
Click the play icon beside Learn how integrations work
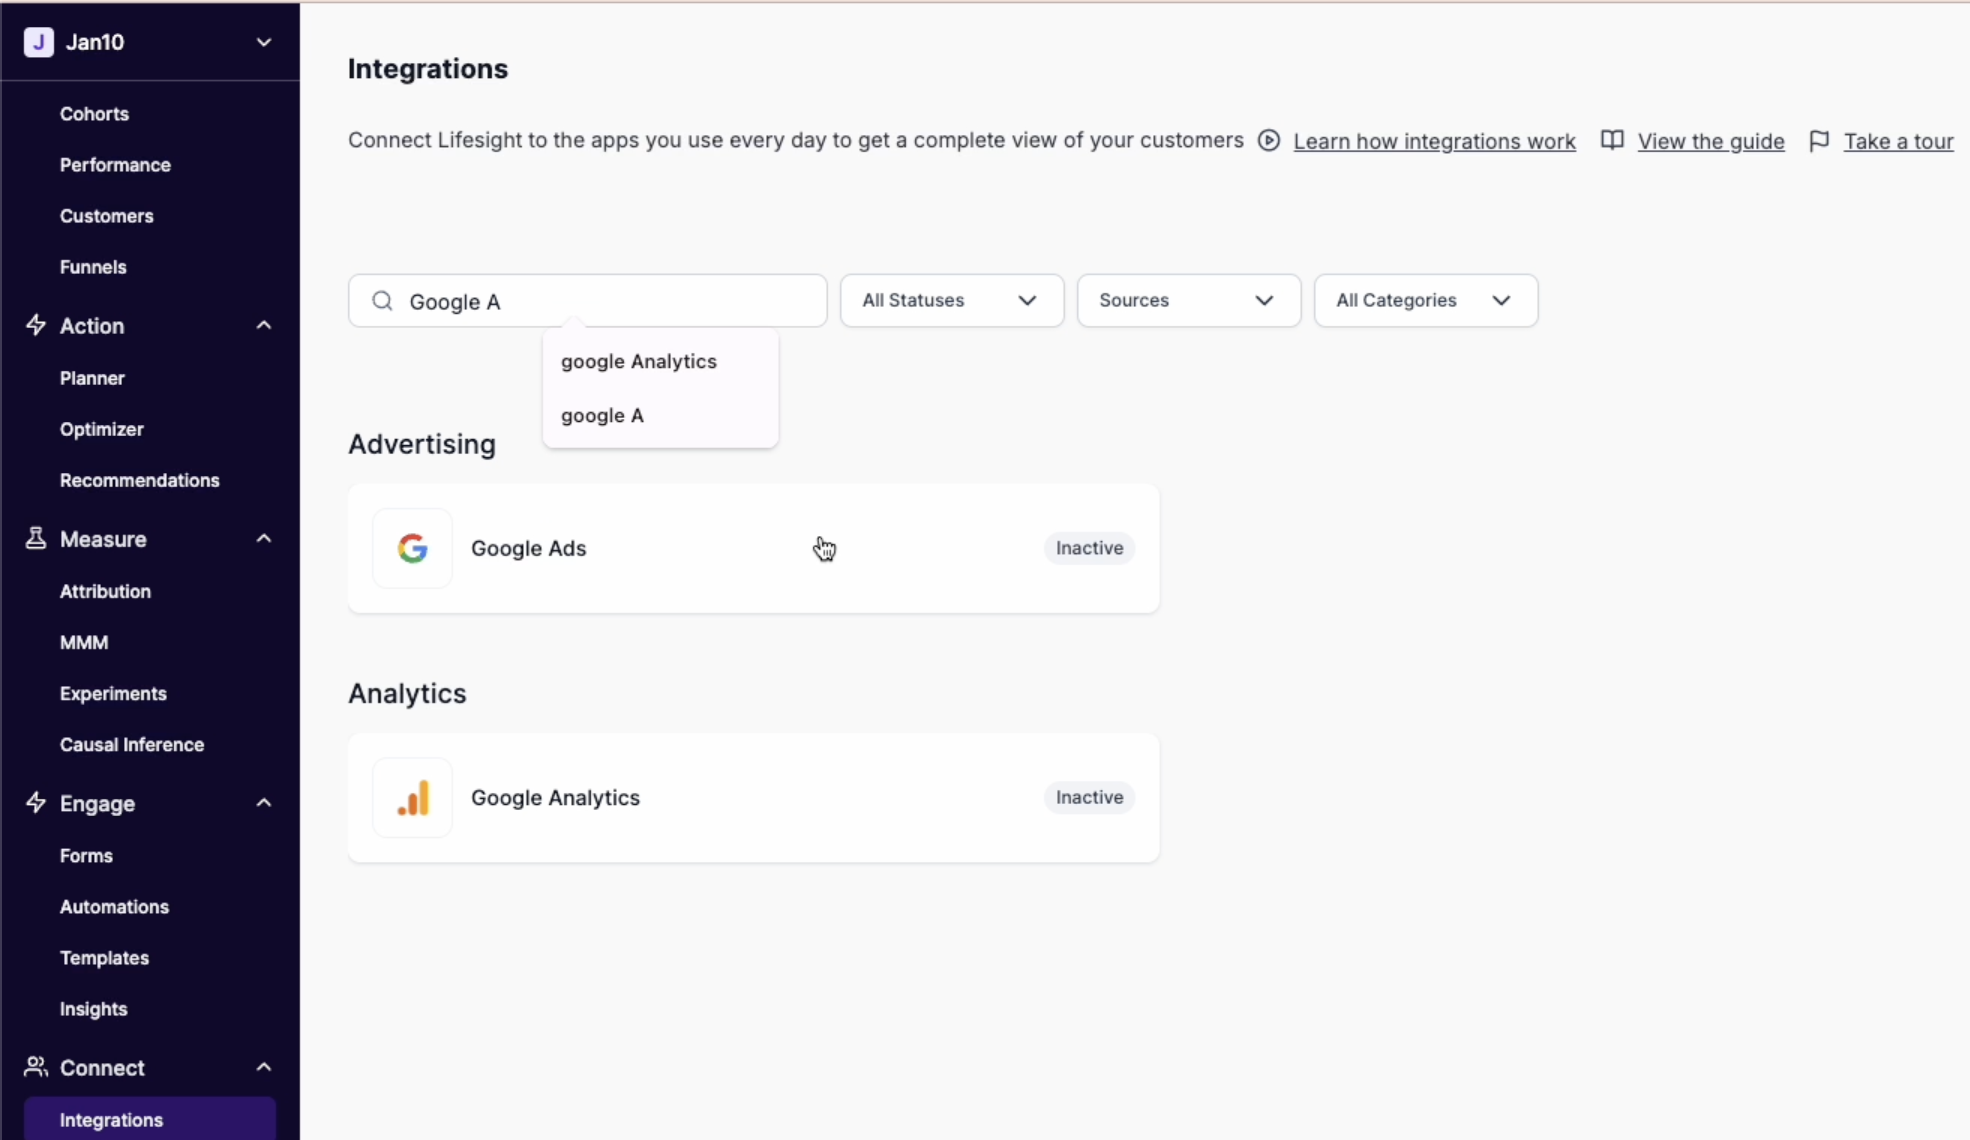[1268, 141]
